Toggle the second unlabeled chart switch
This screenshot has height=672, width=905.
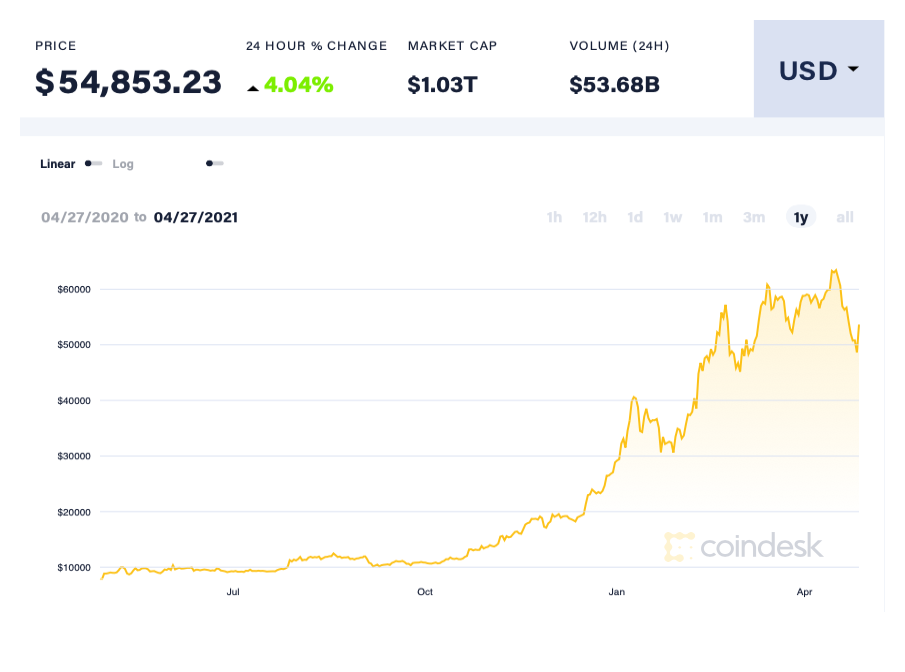(214, 162)
